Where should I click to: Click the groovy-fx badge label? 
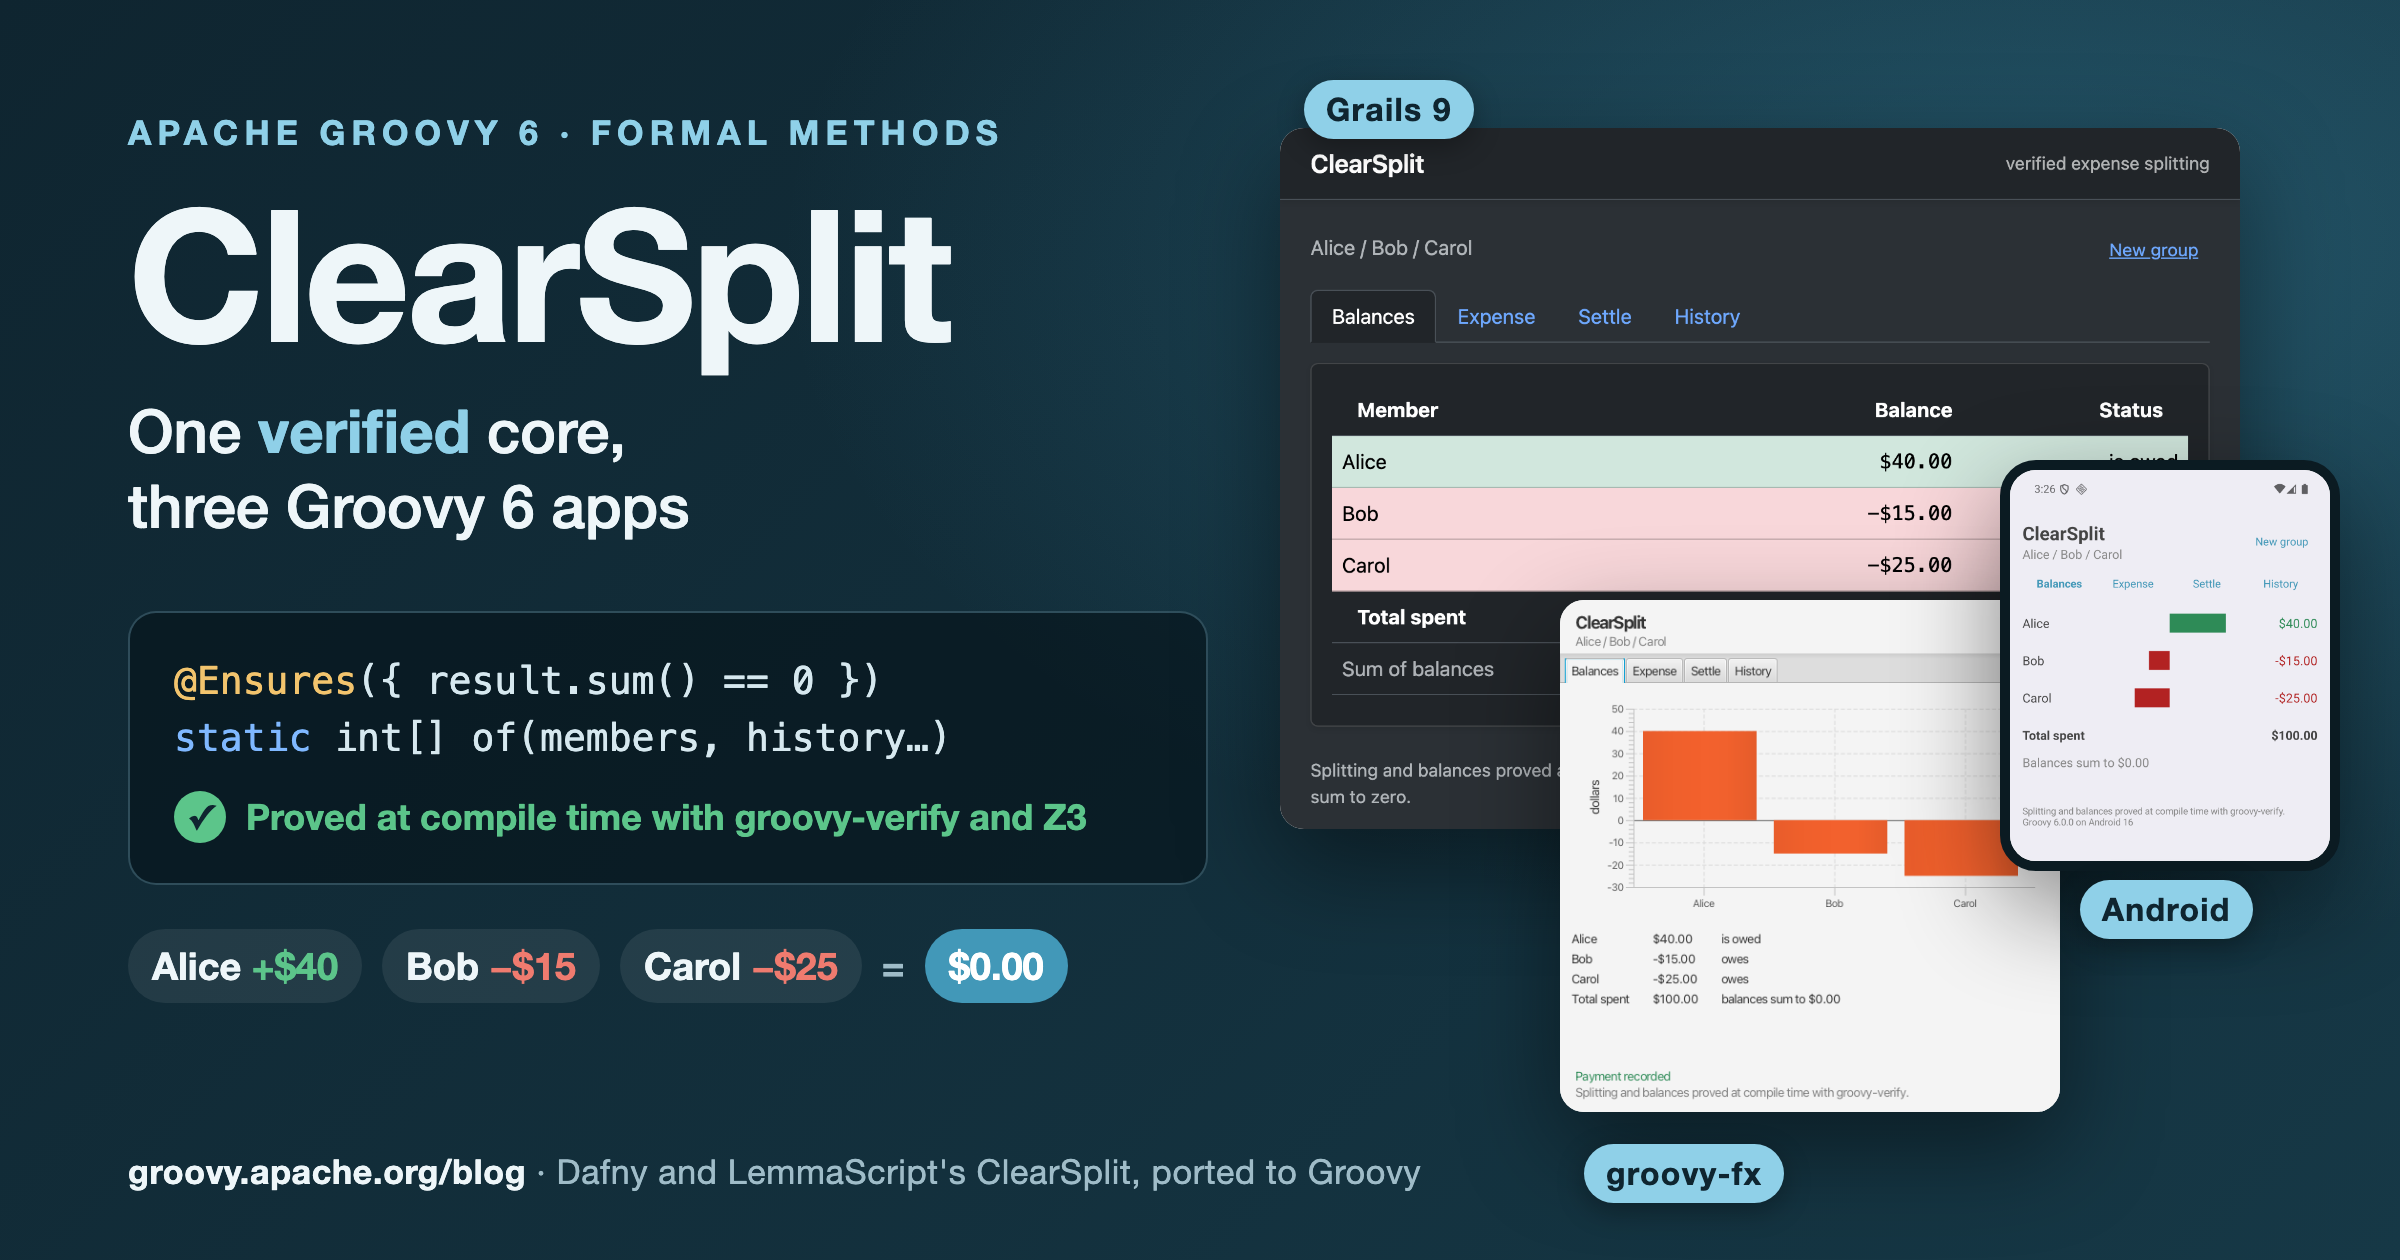coord(1683,1173)
